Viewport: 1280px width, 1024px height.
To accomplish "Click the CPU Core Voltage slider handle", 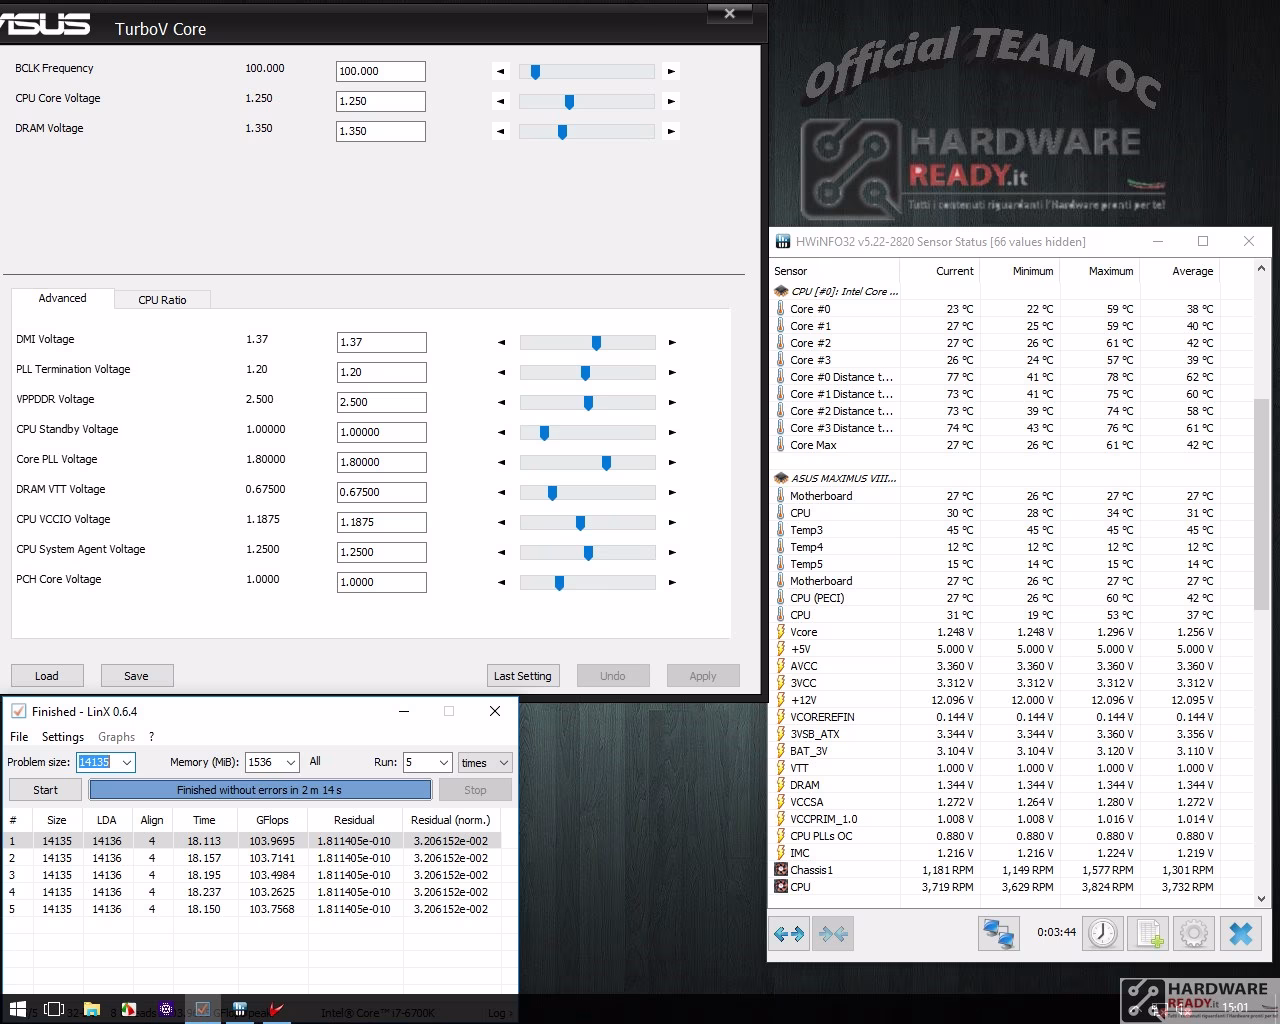I will pos(569,101).
